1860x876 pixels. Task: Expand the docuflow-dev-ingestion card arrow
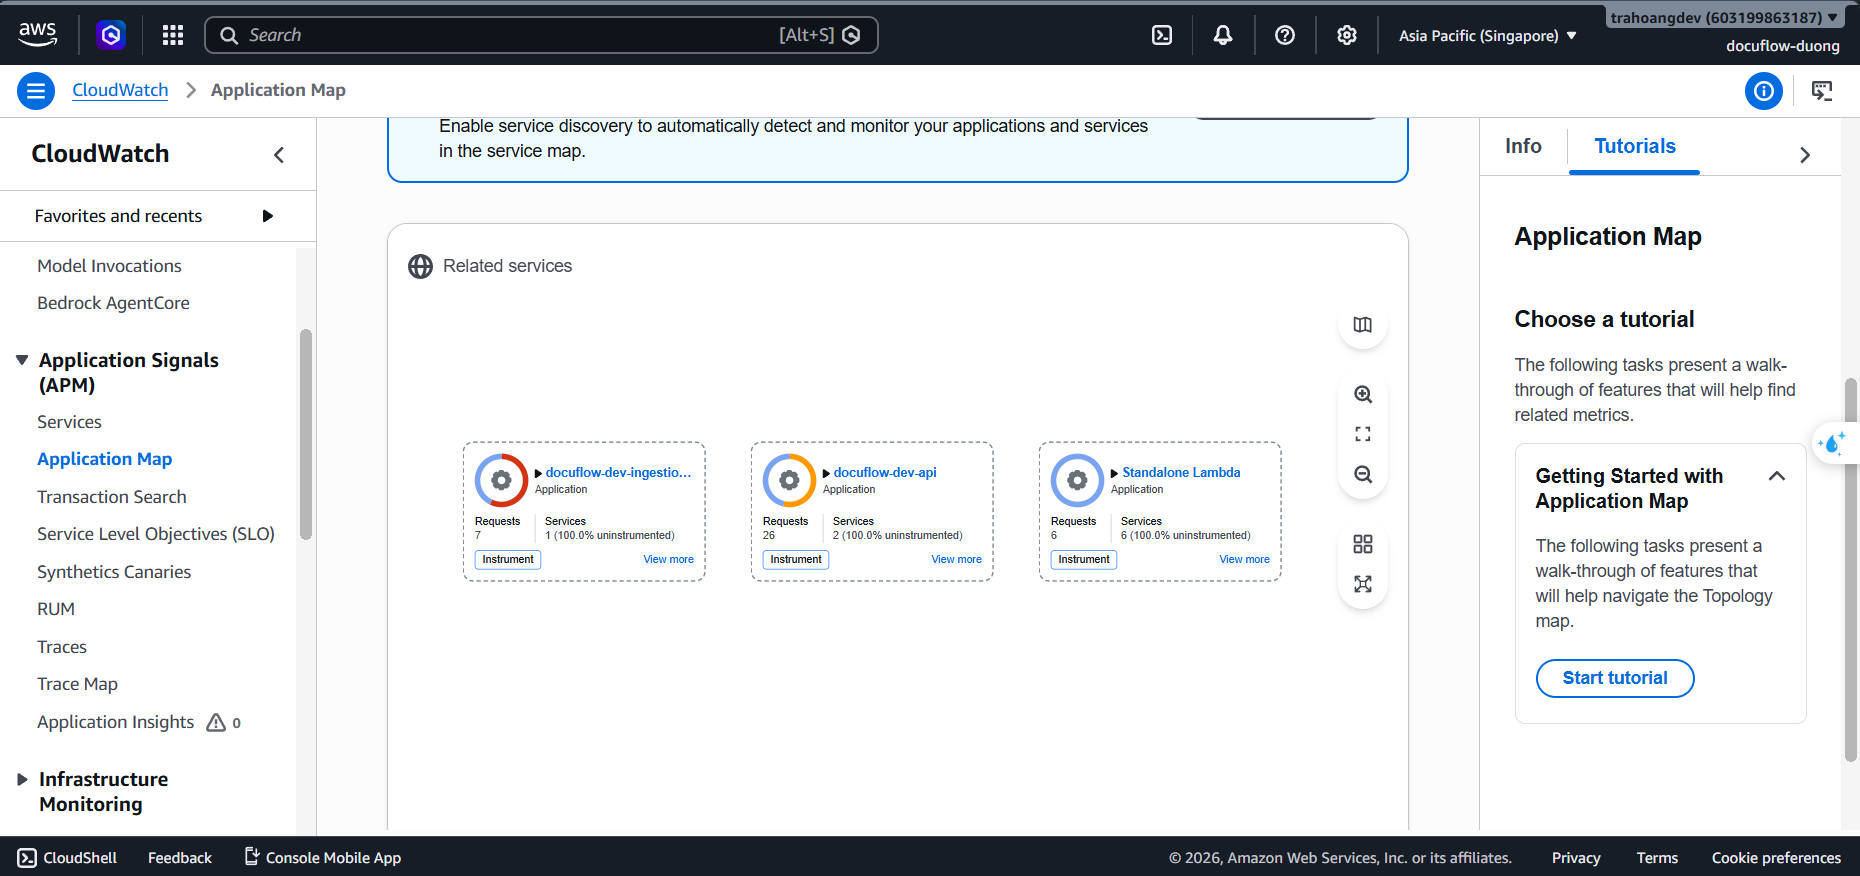538,473
